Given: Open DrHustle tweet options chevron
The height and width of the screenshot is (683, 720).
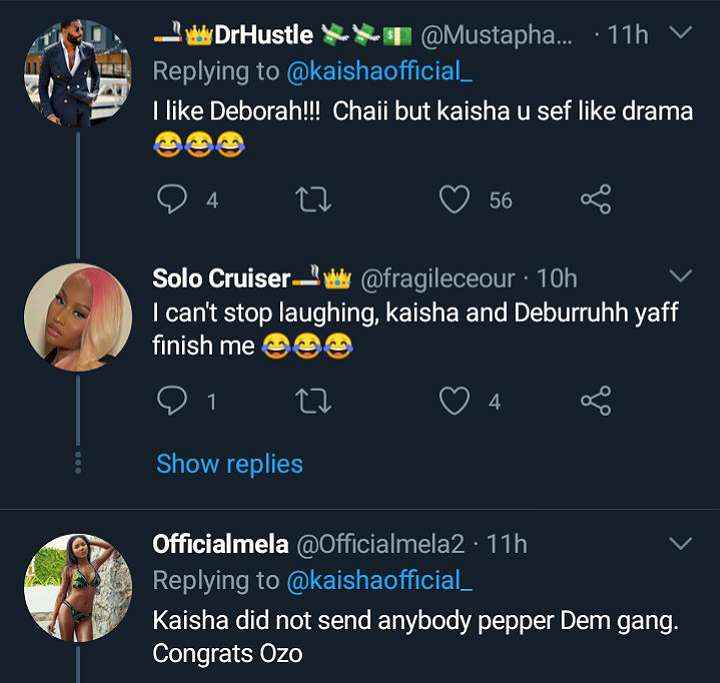Looking at the screenshot, I should 679,35.
